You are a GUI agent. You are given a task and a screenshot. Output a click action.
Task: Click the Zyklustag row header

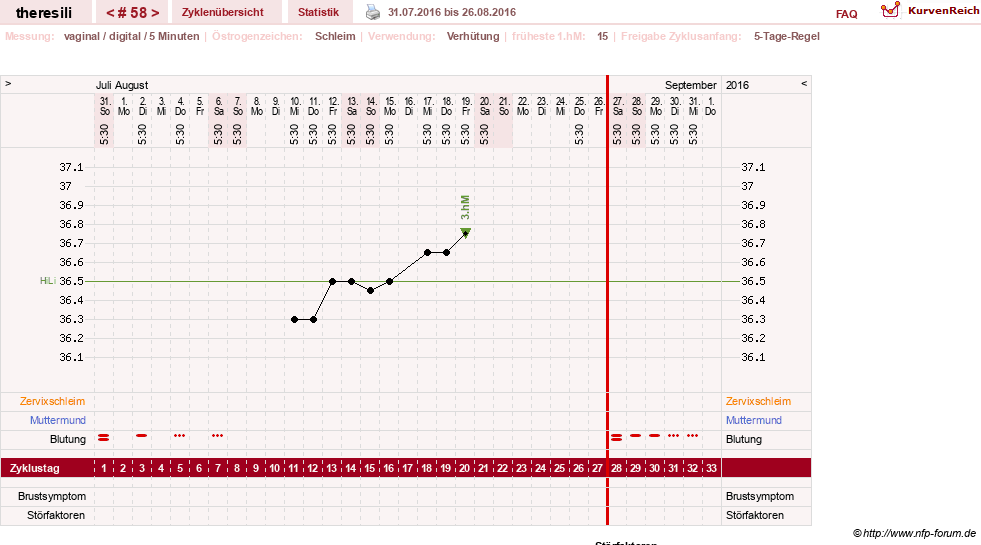coord(35,468)
